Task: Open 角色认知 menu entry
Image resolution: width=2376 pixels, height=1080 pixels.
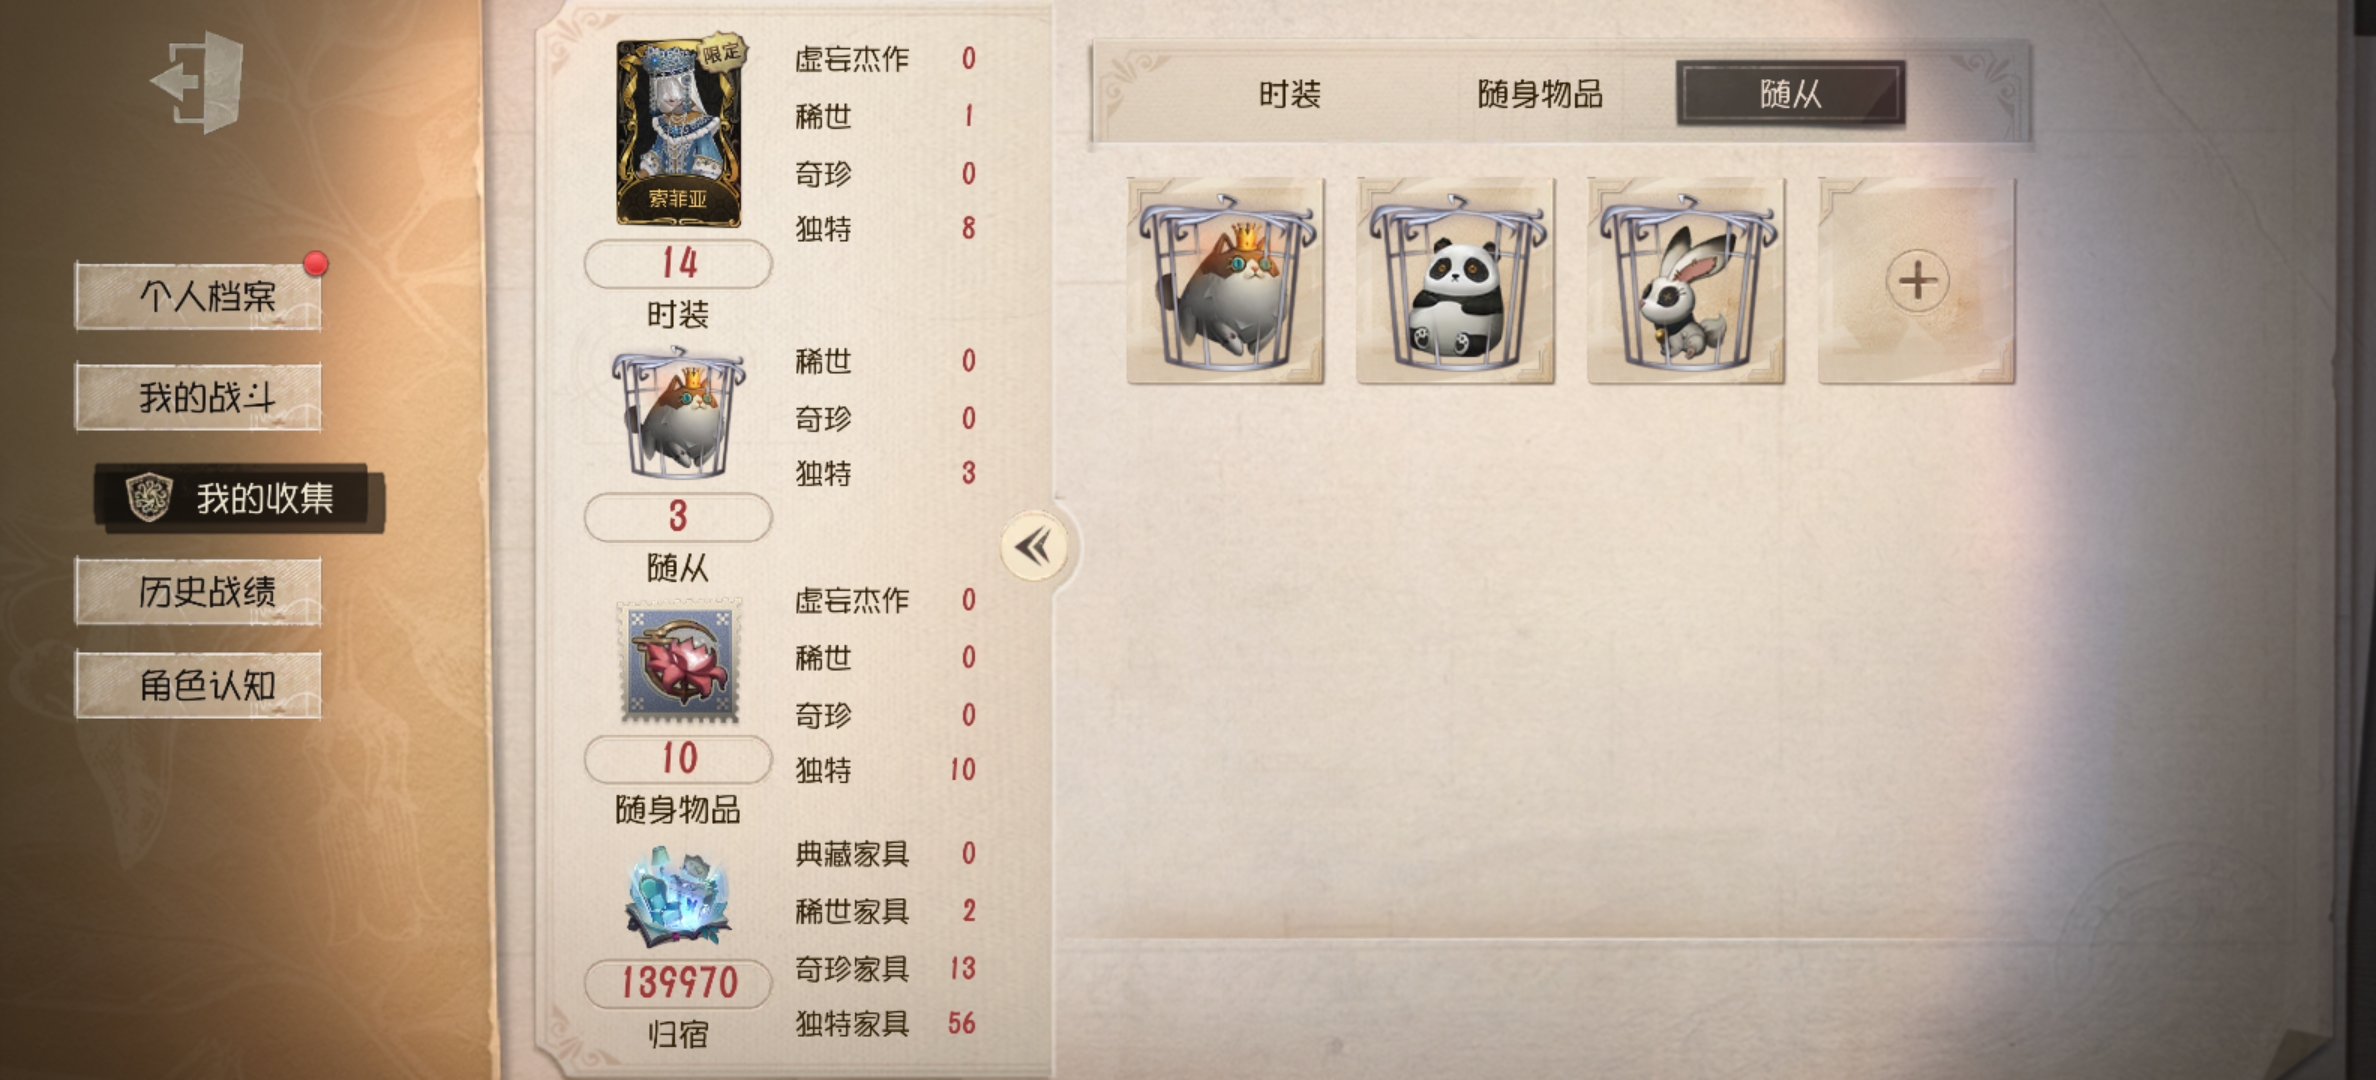Action: tap(198, 685)
